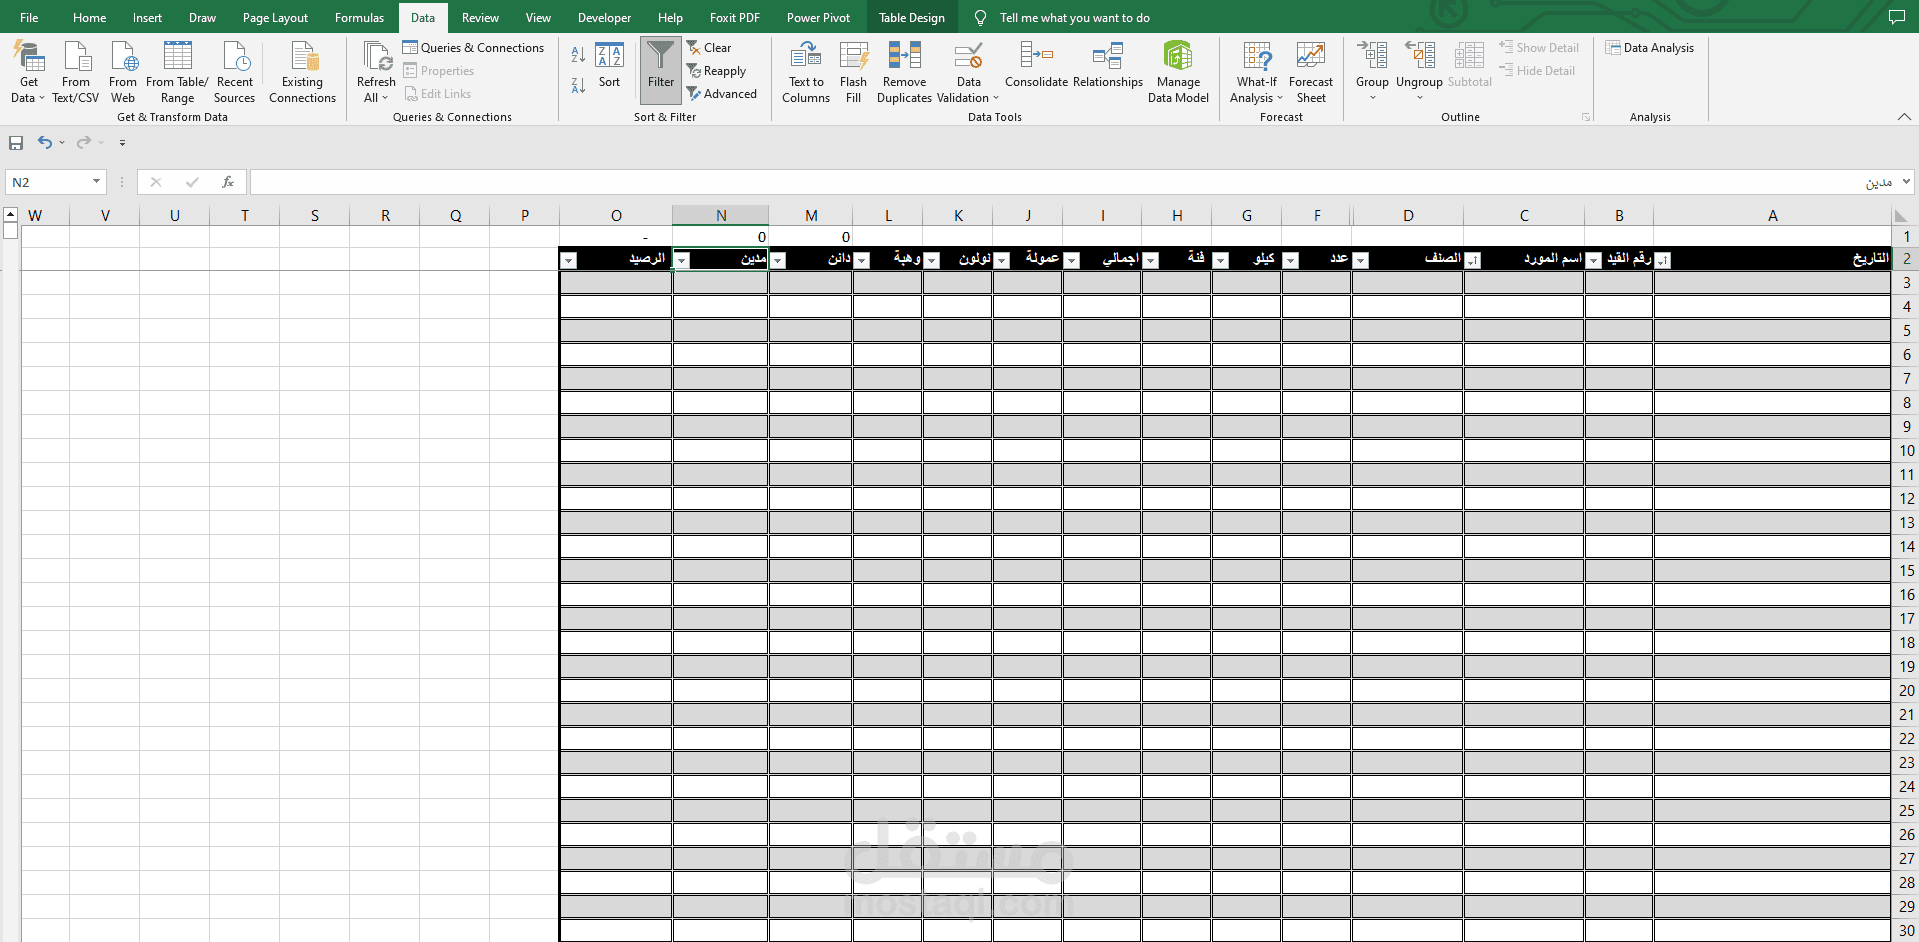Screen dimensions: 1919x942
Task: Expand the Name Box dropdown
Action: pos(96,182)
